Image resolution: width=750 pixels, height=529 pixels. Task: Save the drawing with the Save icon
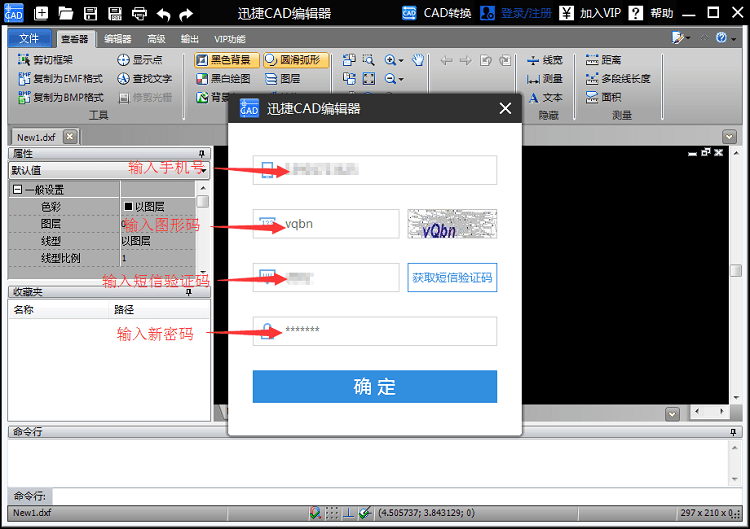point(90,13)
